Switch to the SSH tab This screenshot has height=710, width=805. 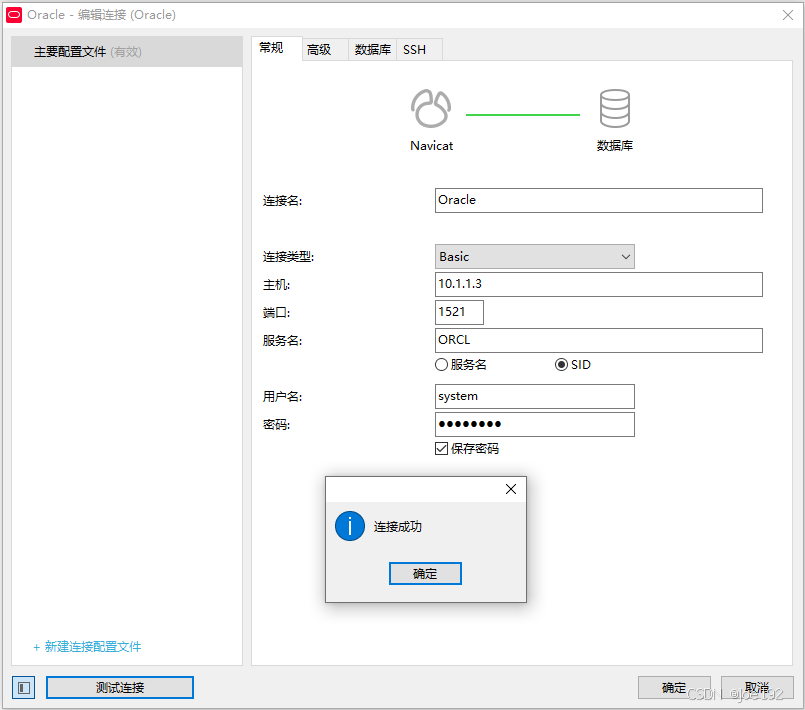[419, 50]
